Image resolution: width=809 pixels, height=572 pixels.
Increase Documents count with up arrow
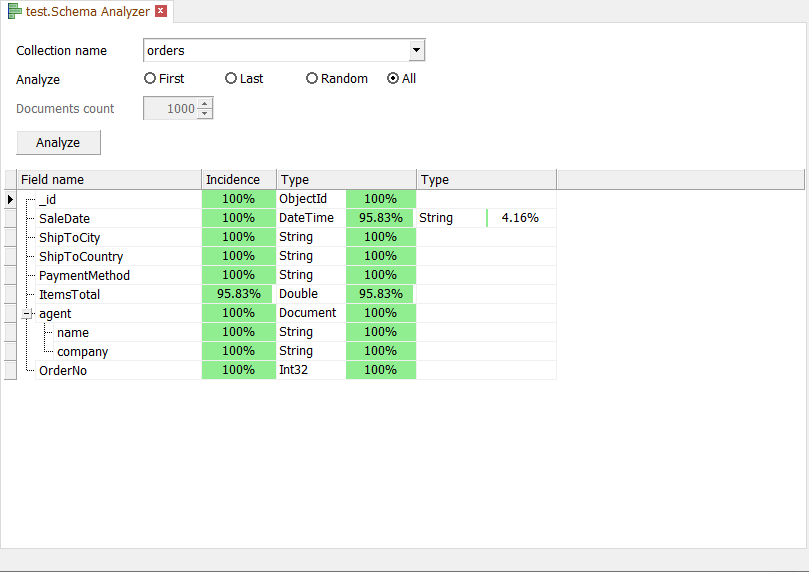pyautogui.click(x=205, y=104)
